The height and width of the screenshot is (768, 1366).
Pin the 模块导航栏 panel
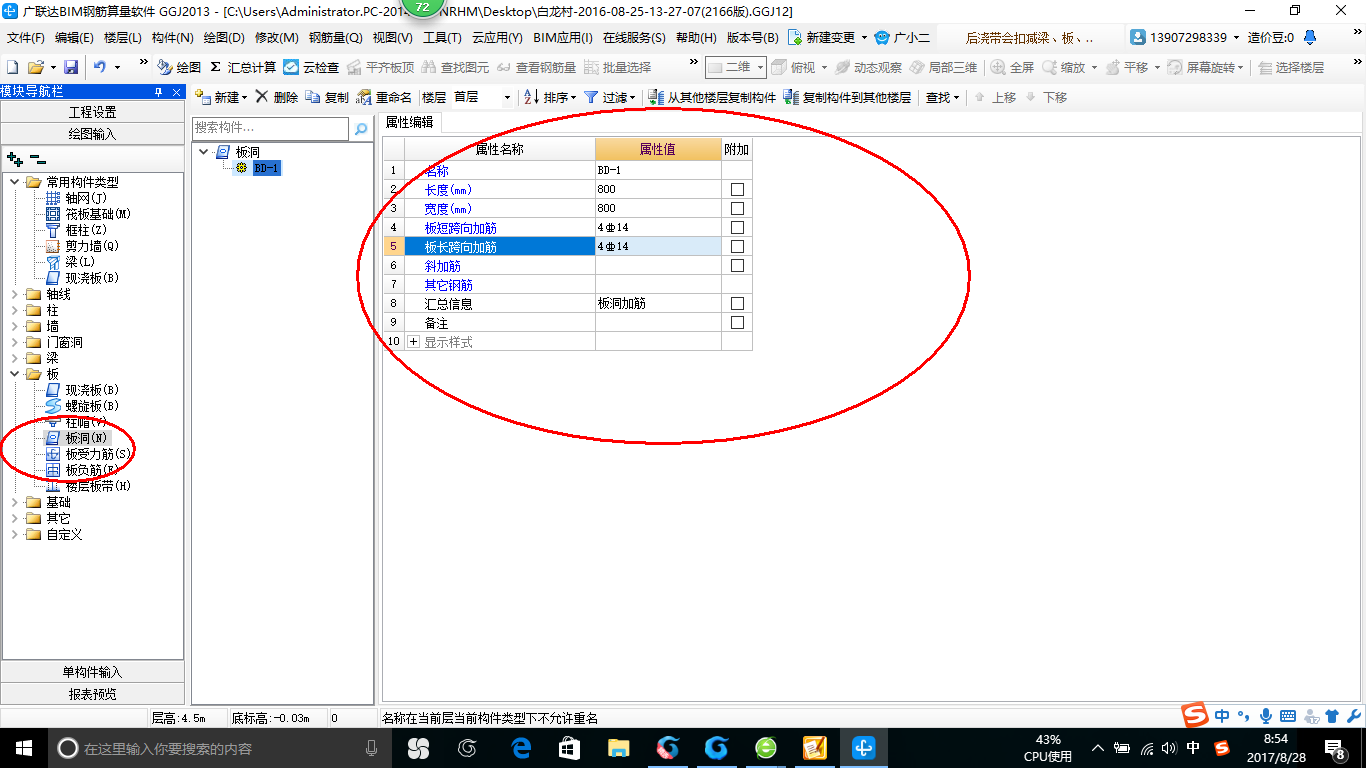click(158, 92)
